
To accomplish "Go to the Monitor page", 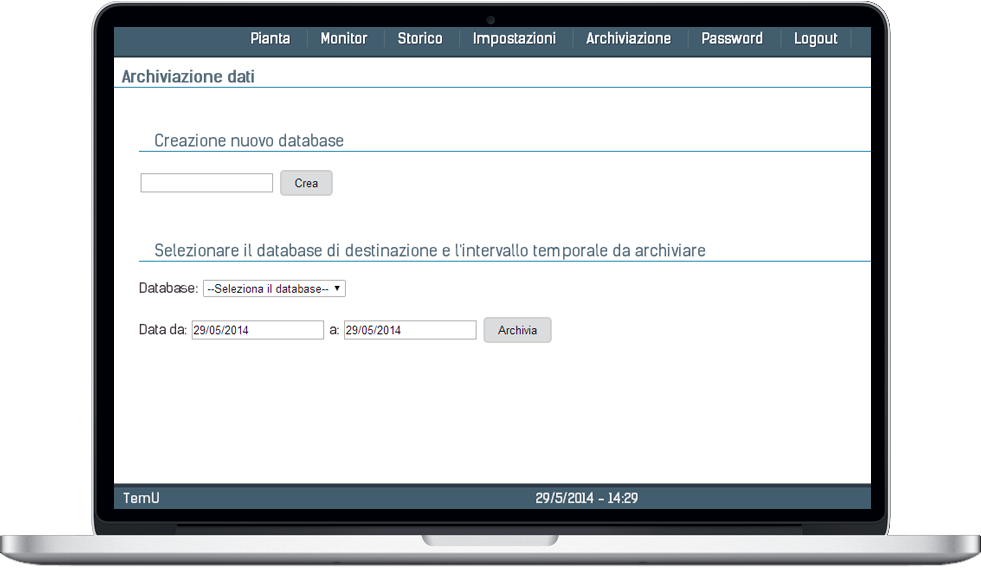I will coord(343,38).
